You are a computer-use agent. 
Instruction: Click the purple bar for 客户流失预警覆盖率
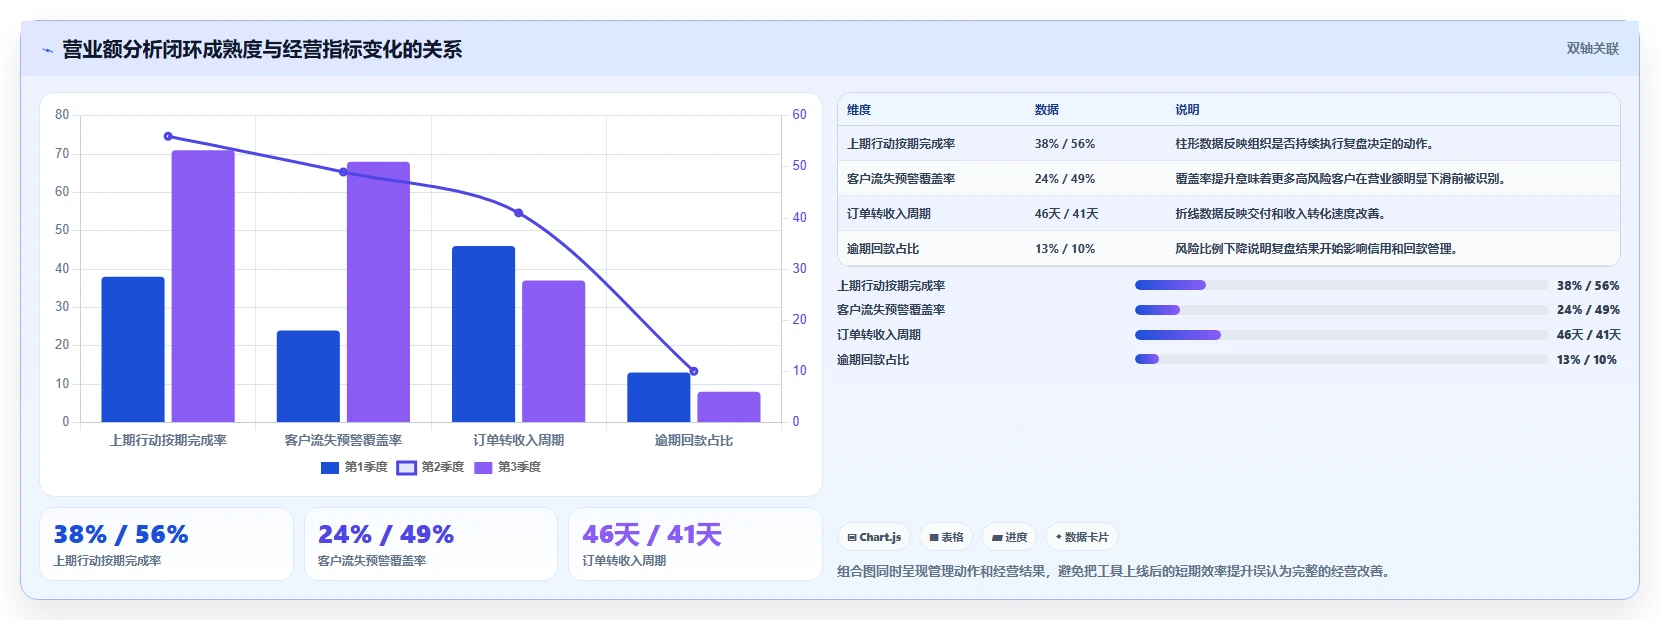pyautogui.click(x=378, y=292)
